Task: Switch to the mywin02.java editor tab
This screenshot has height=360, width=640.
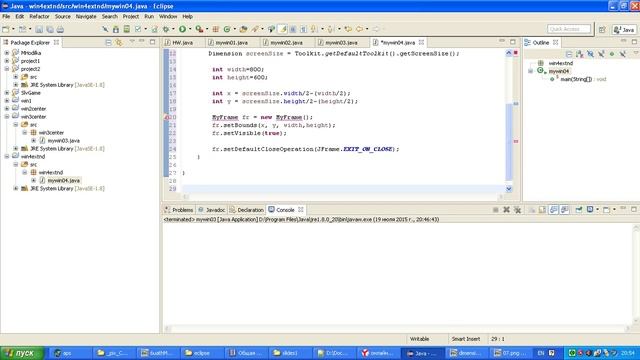Action: pos(287,42)
